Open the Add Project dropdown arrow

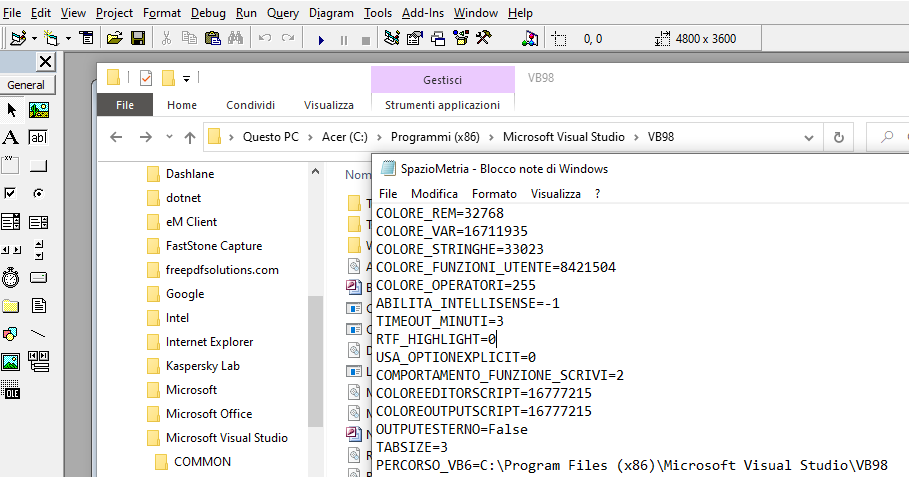[x=34, y=39]
